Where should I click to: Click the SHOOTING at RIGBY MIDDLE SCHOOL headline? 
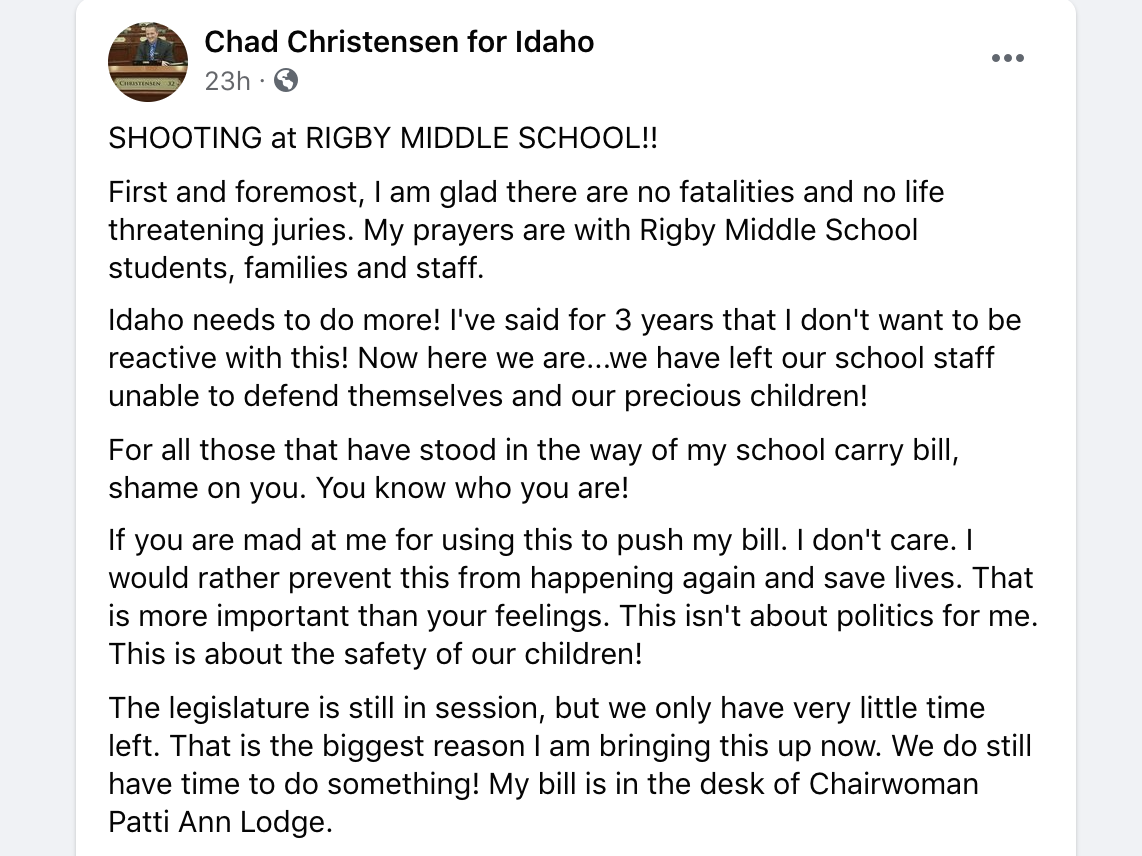click(383, 138)
